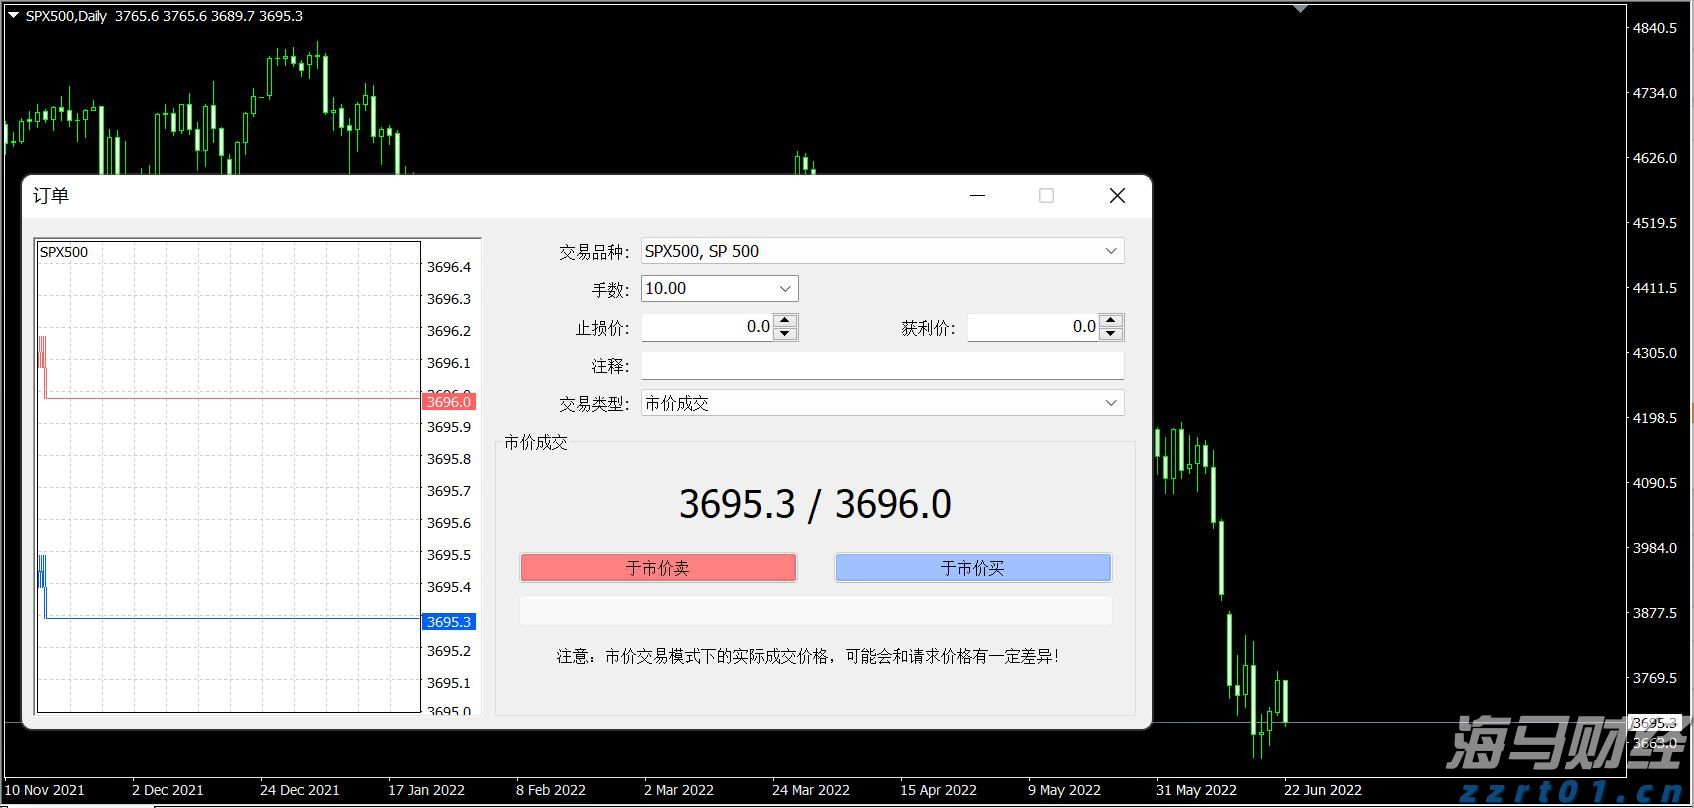Viewport: 1694px width, 808px height.
Task: Increase 获利价 with the up arrow
Action: [1112, 321]
